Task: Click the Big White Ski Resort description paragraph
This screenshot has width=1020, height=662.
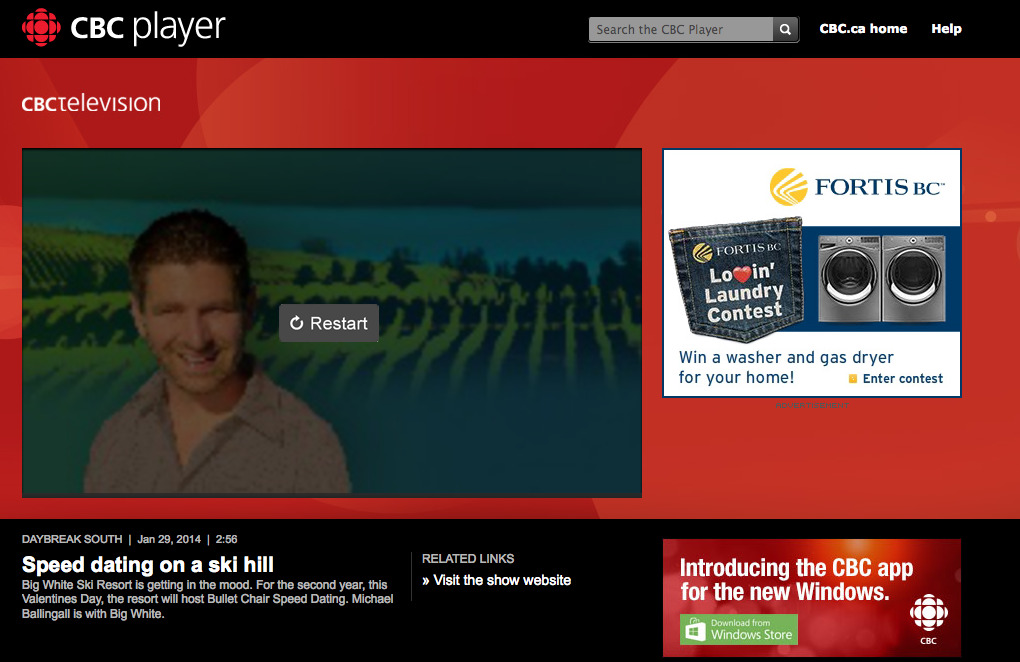Action: 208,599
